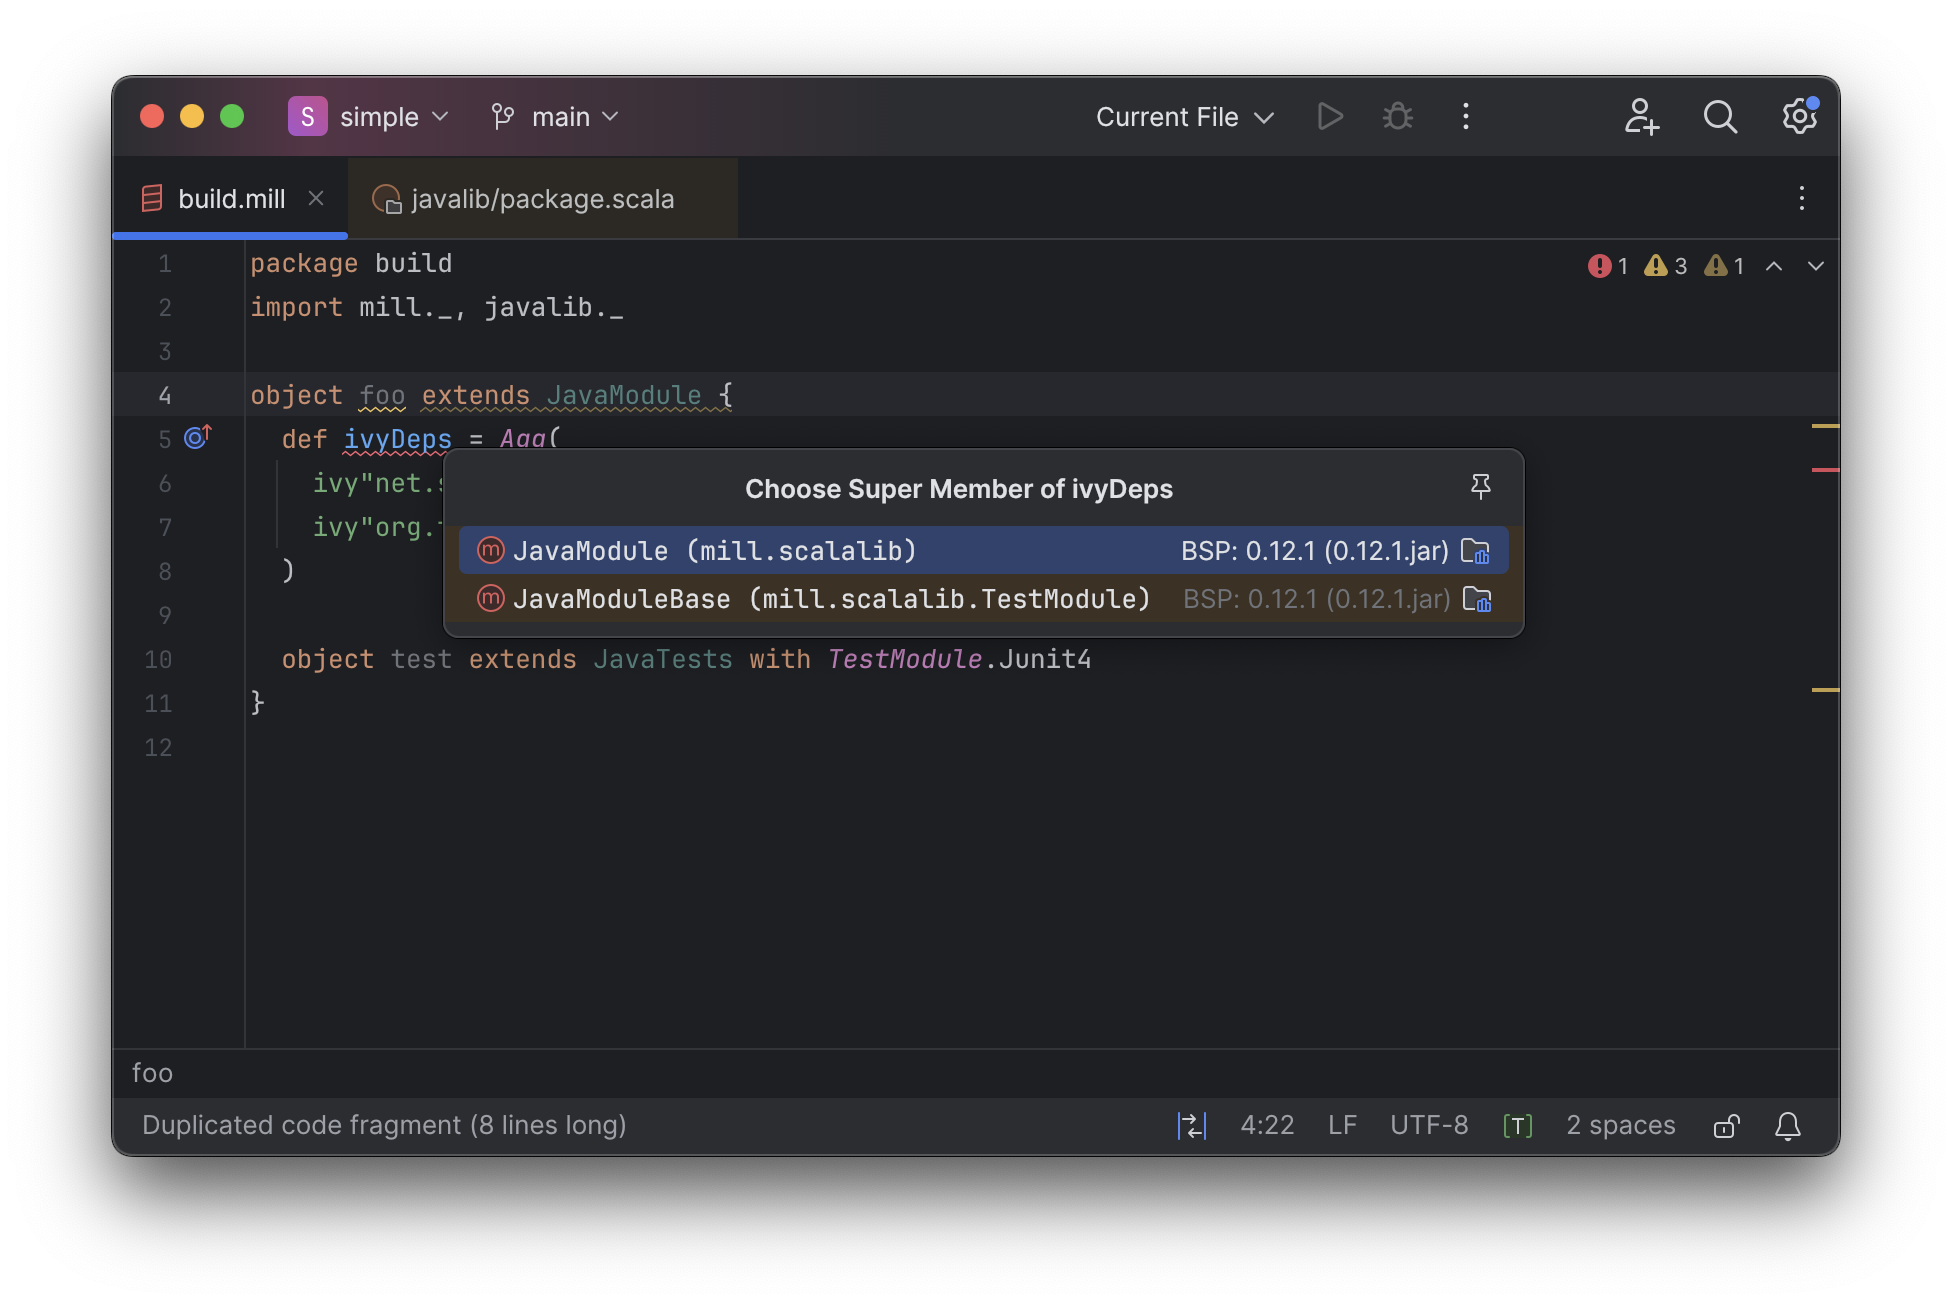Open Search Everywhere magnifier icon
This screenshot has width=1952, height=1304.
[1720, 117]
